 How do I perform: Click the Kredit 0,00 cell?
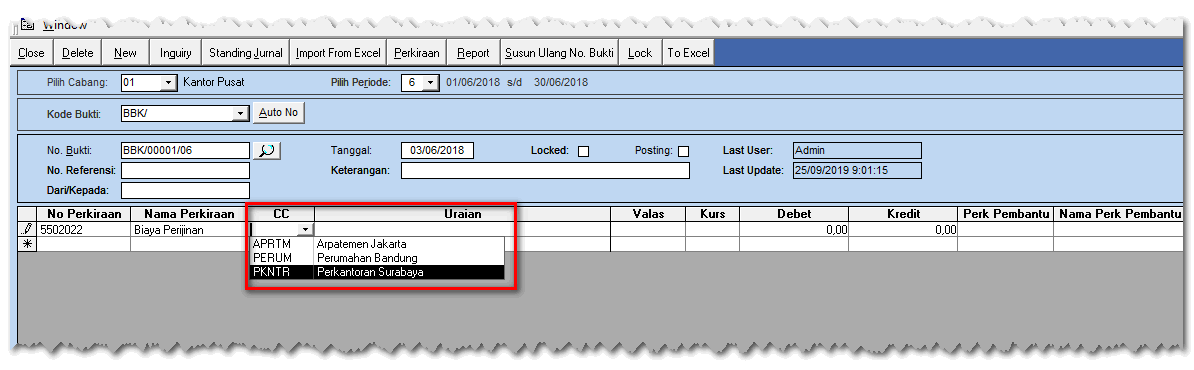904,228
